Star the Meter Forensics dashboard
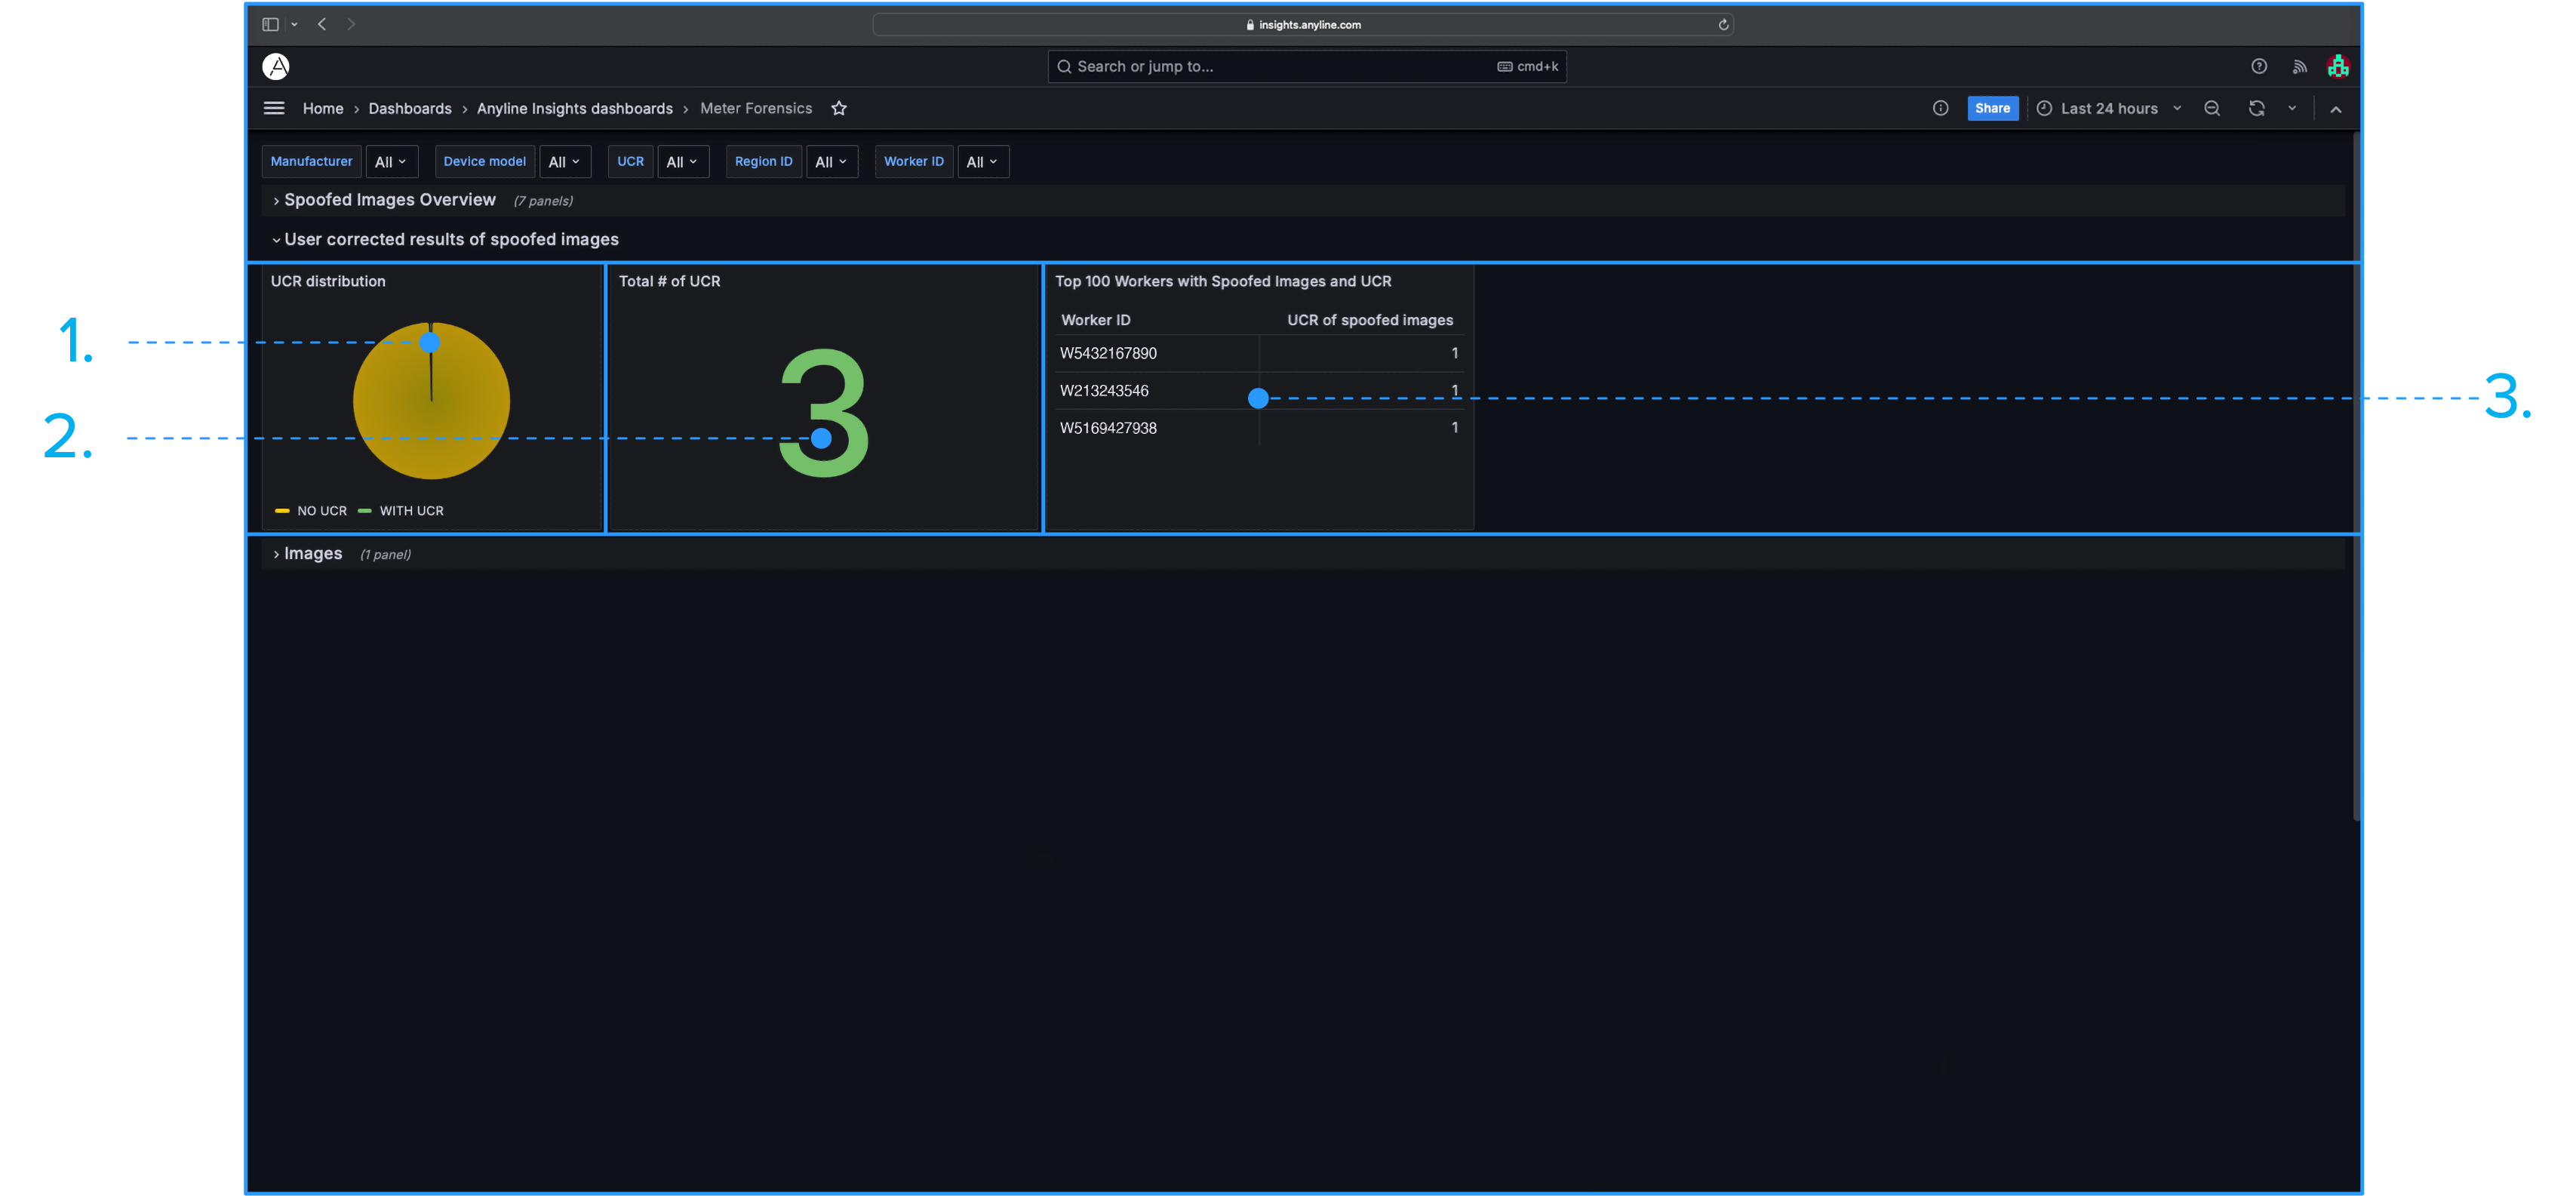Viewport: 2576px width, 1196px height. click(839, 108)
